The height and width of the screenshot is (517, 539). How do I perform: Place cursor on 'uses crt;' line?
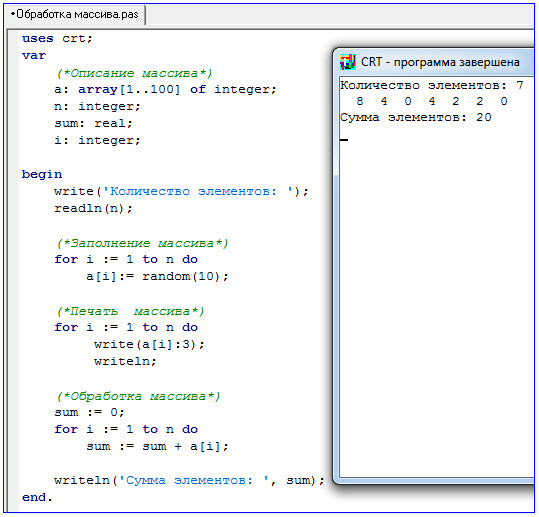pos(57,38)
